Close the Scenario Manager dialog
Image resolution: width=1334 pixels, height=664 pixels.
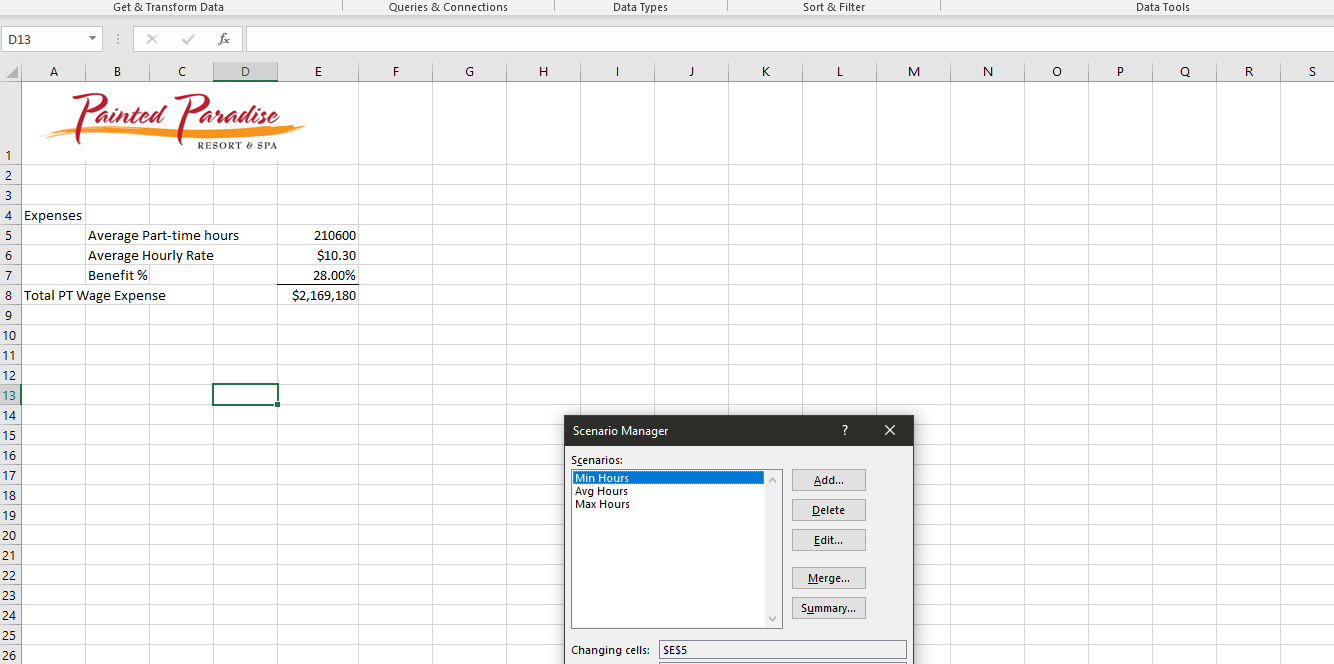890,430
